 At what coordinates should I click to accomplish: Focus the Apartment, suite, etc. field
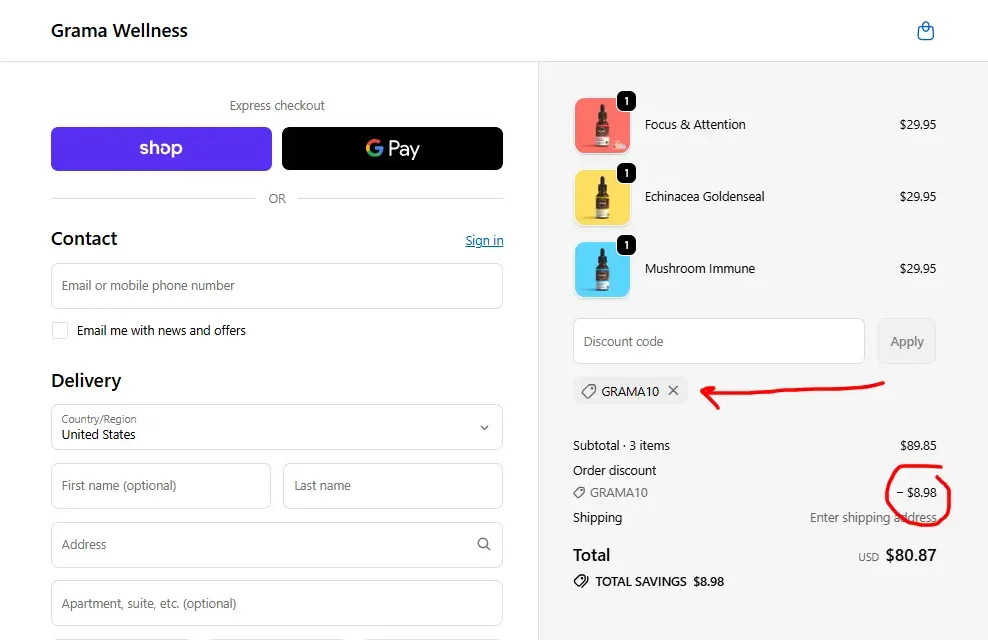click(x=277, y=603)
